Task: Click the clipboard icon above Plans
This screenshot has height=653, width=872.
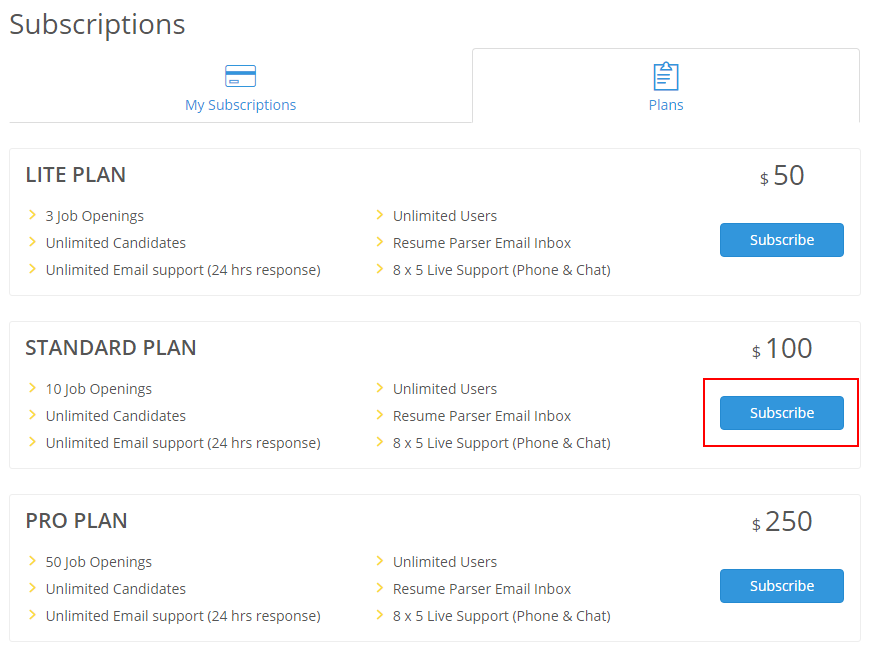Action: pyautogui.click(x=666, y=76)
